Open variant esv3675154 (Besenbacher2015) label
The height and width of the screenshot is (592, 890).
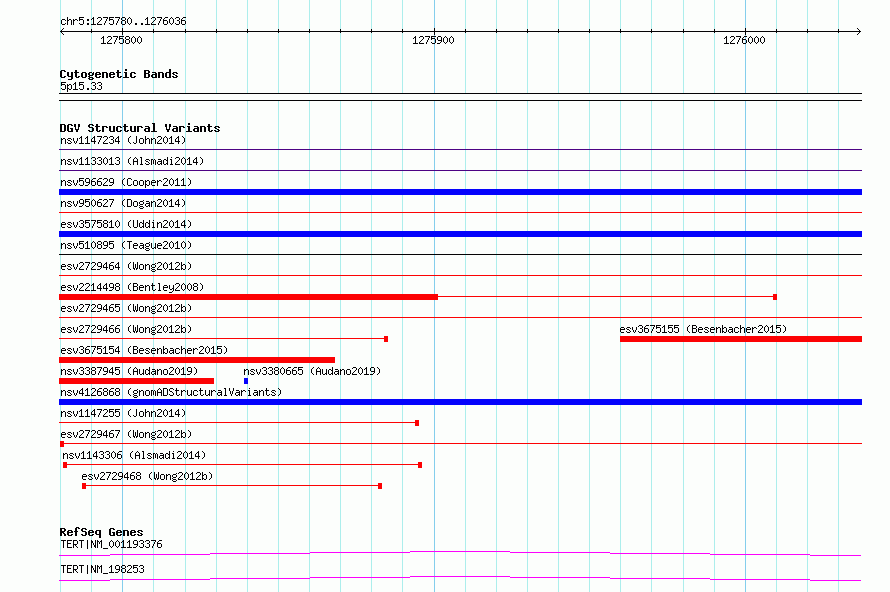[x=144, y=350]
